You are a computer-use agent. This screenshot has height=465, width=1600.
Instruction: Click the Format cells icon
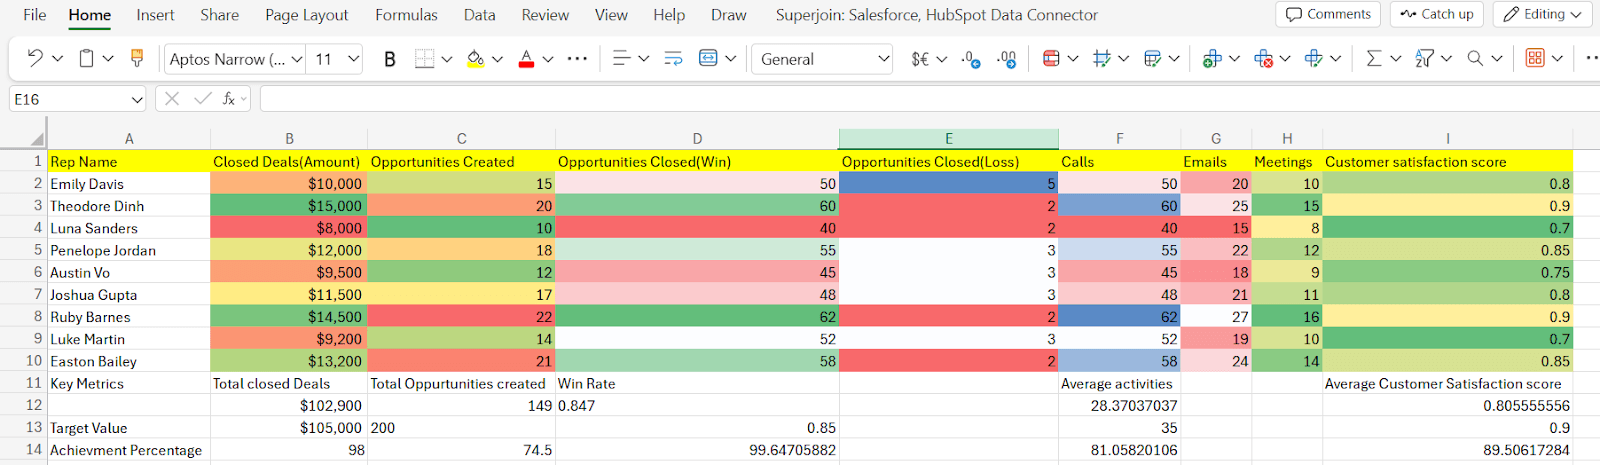pos(1313,59)
